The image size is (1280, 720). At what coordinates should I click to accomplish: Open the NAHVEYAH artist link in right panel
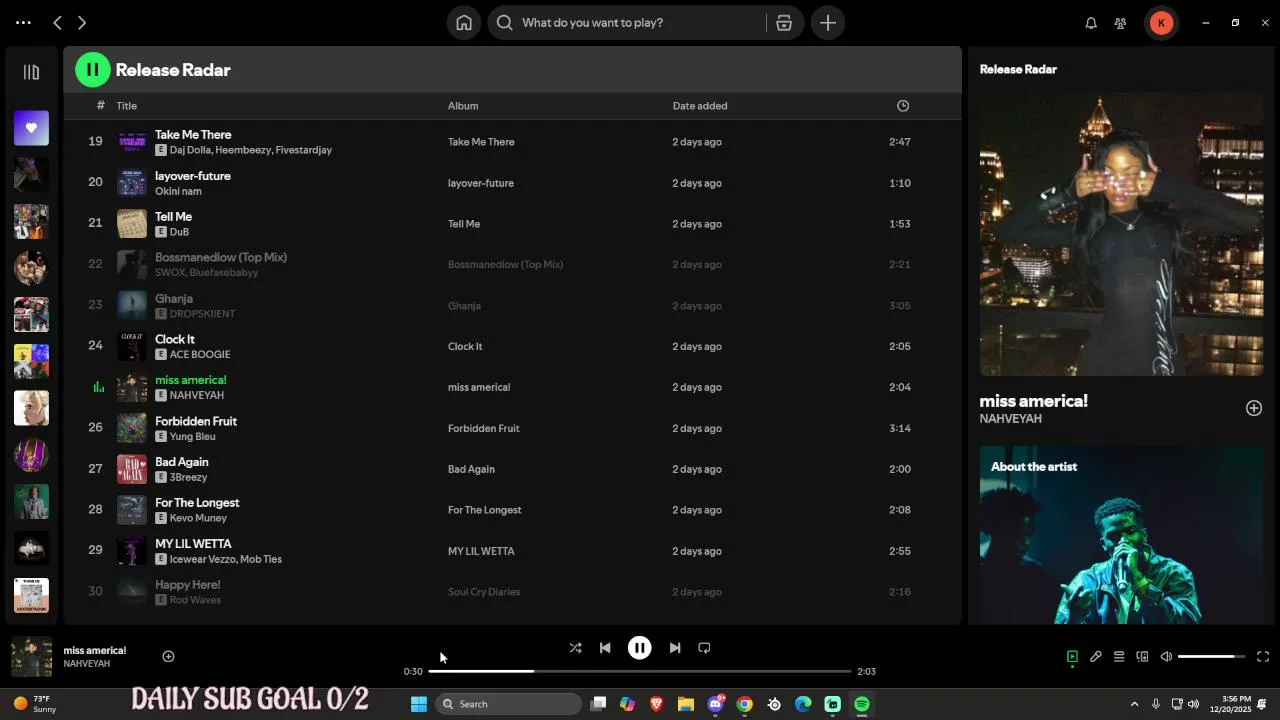pos(1010,419)
